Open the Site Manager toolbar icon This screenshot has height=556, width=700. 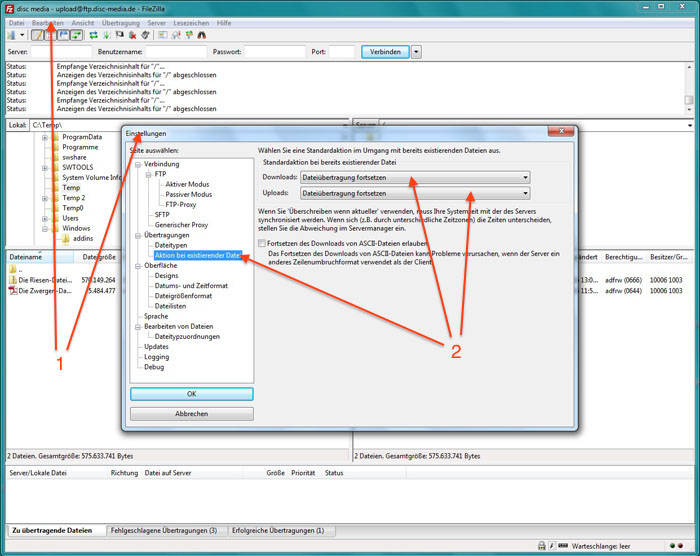(x=11, y=35)
